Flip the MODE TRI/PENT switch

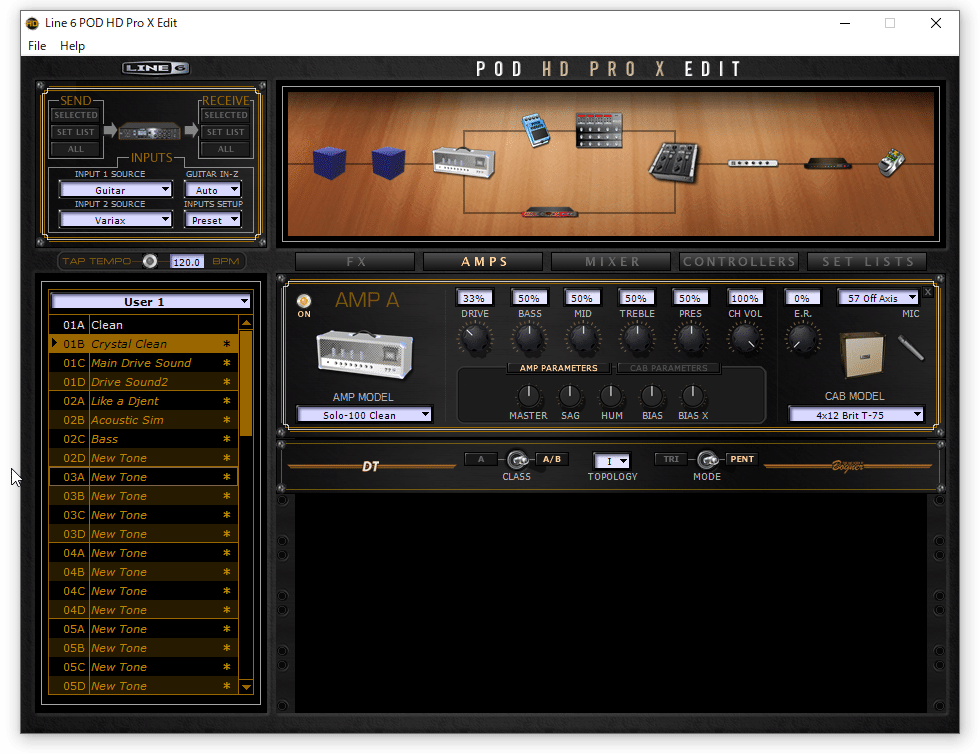707,460
